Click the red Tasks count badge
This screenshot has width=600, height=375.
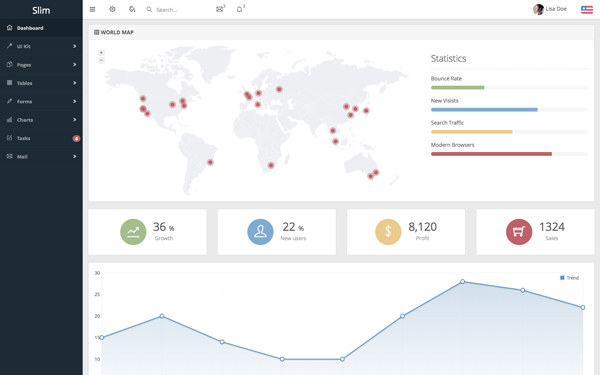click(x=76, y=138)
